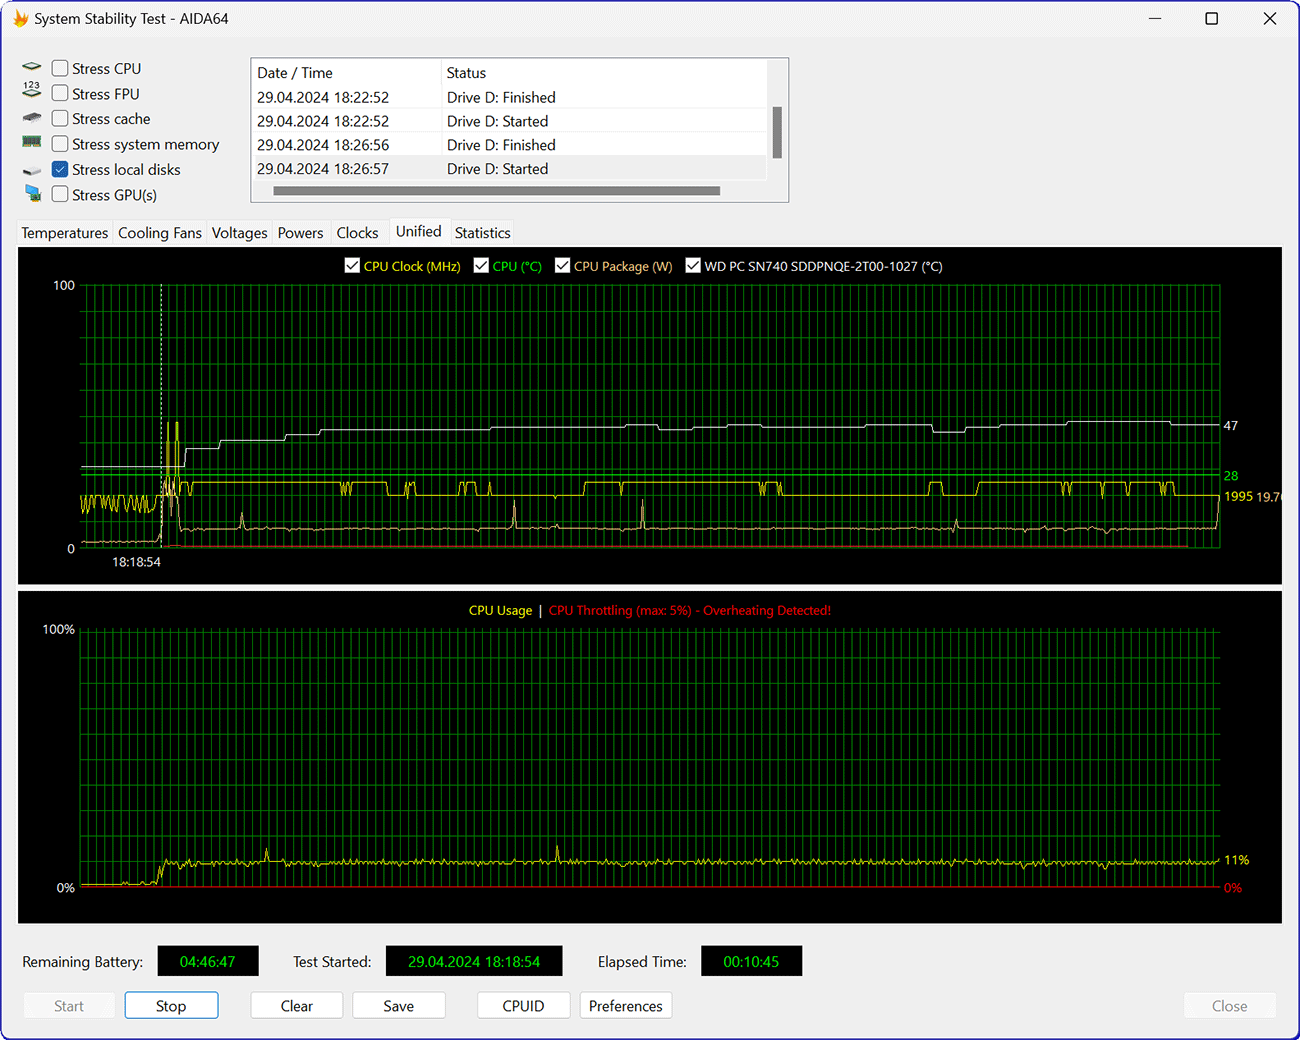Click the Status column header
Screen dimensions: 1300x1040
click(x=604, y=72)
